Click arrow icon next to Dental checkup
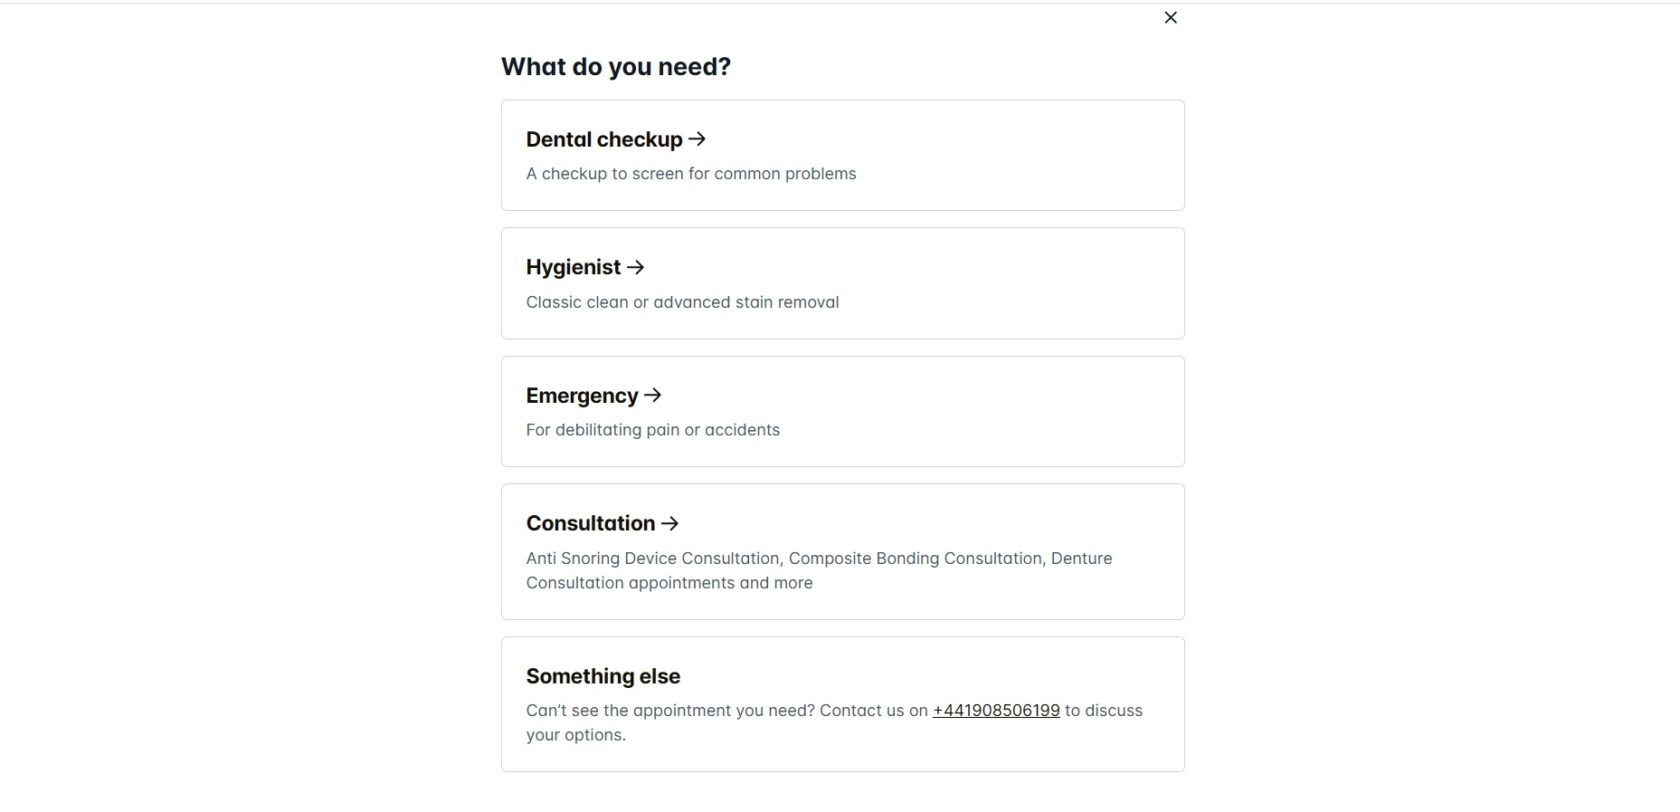 [x=697, y=139]
